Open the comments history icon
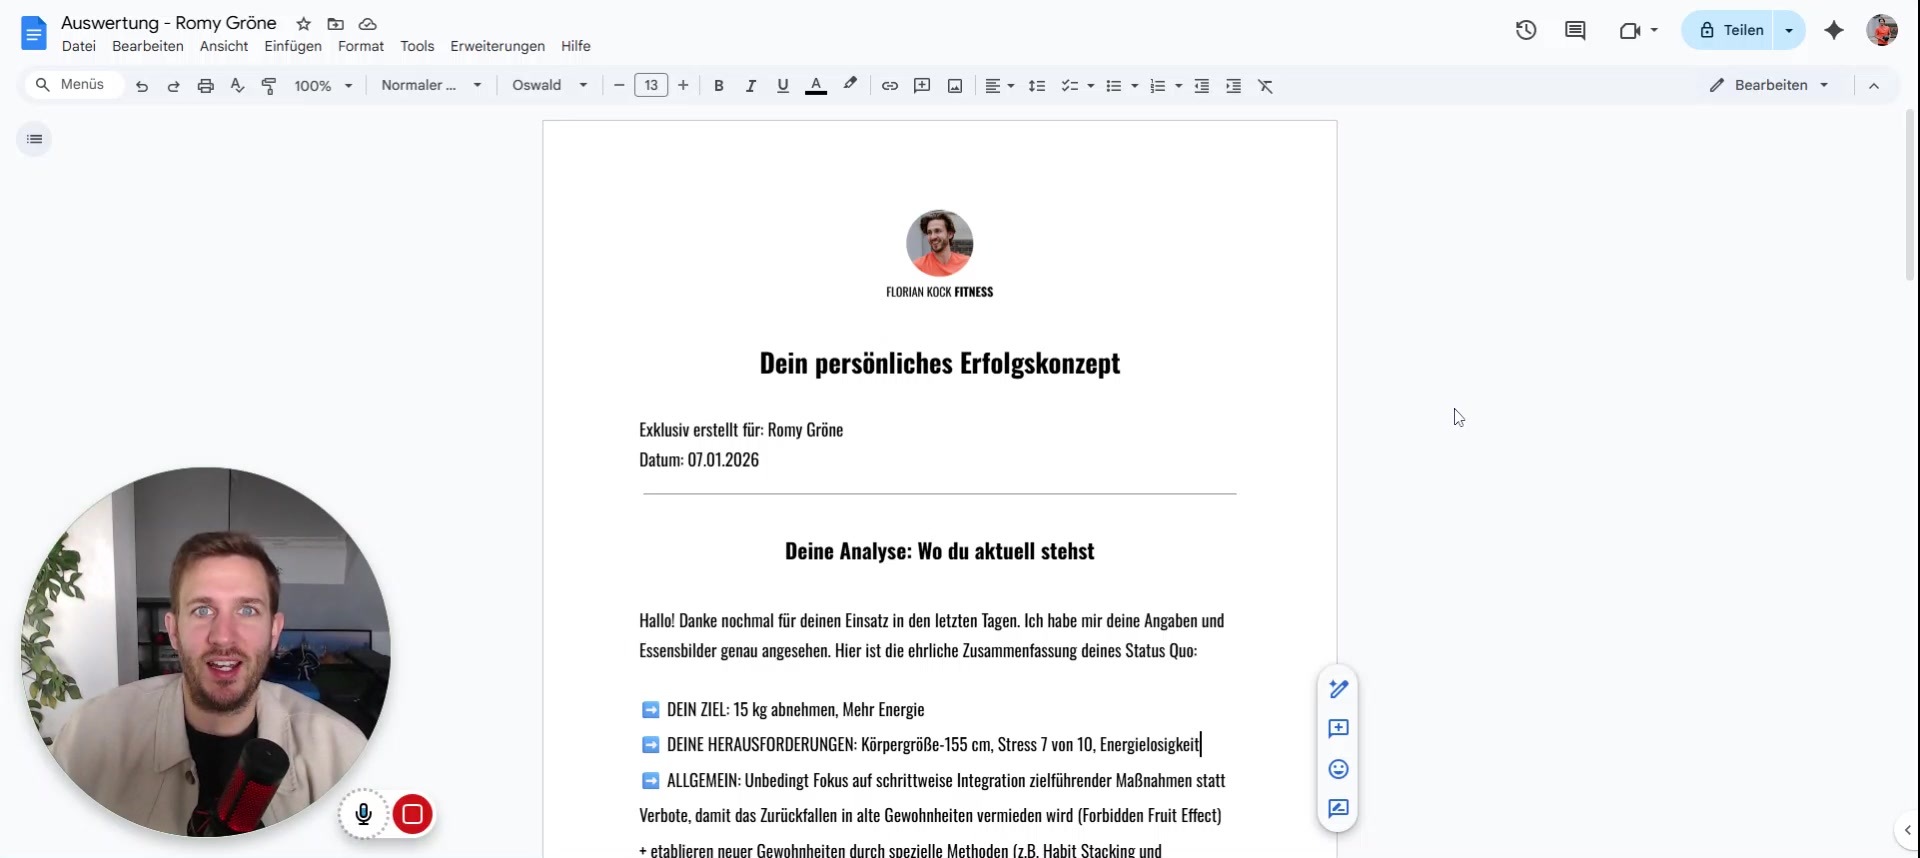This screenshot has width=1920, height=858. click(x=1575, y=30)
